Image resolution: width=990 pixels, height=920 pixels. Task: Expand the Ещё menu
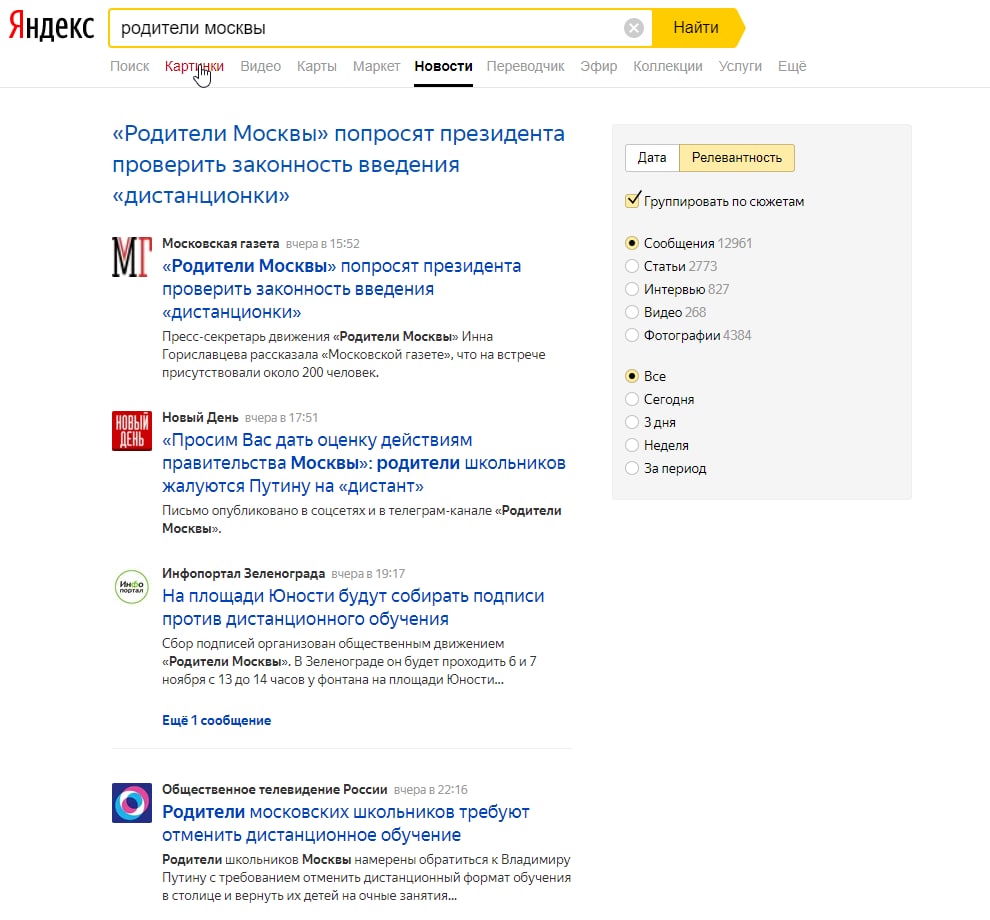792,66
